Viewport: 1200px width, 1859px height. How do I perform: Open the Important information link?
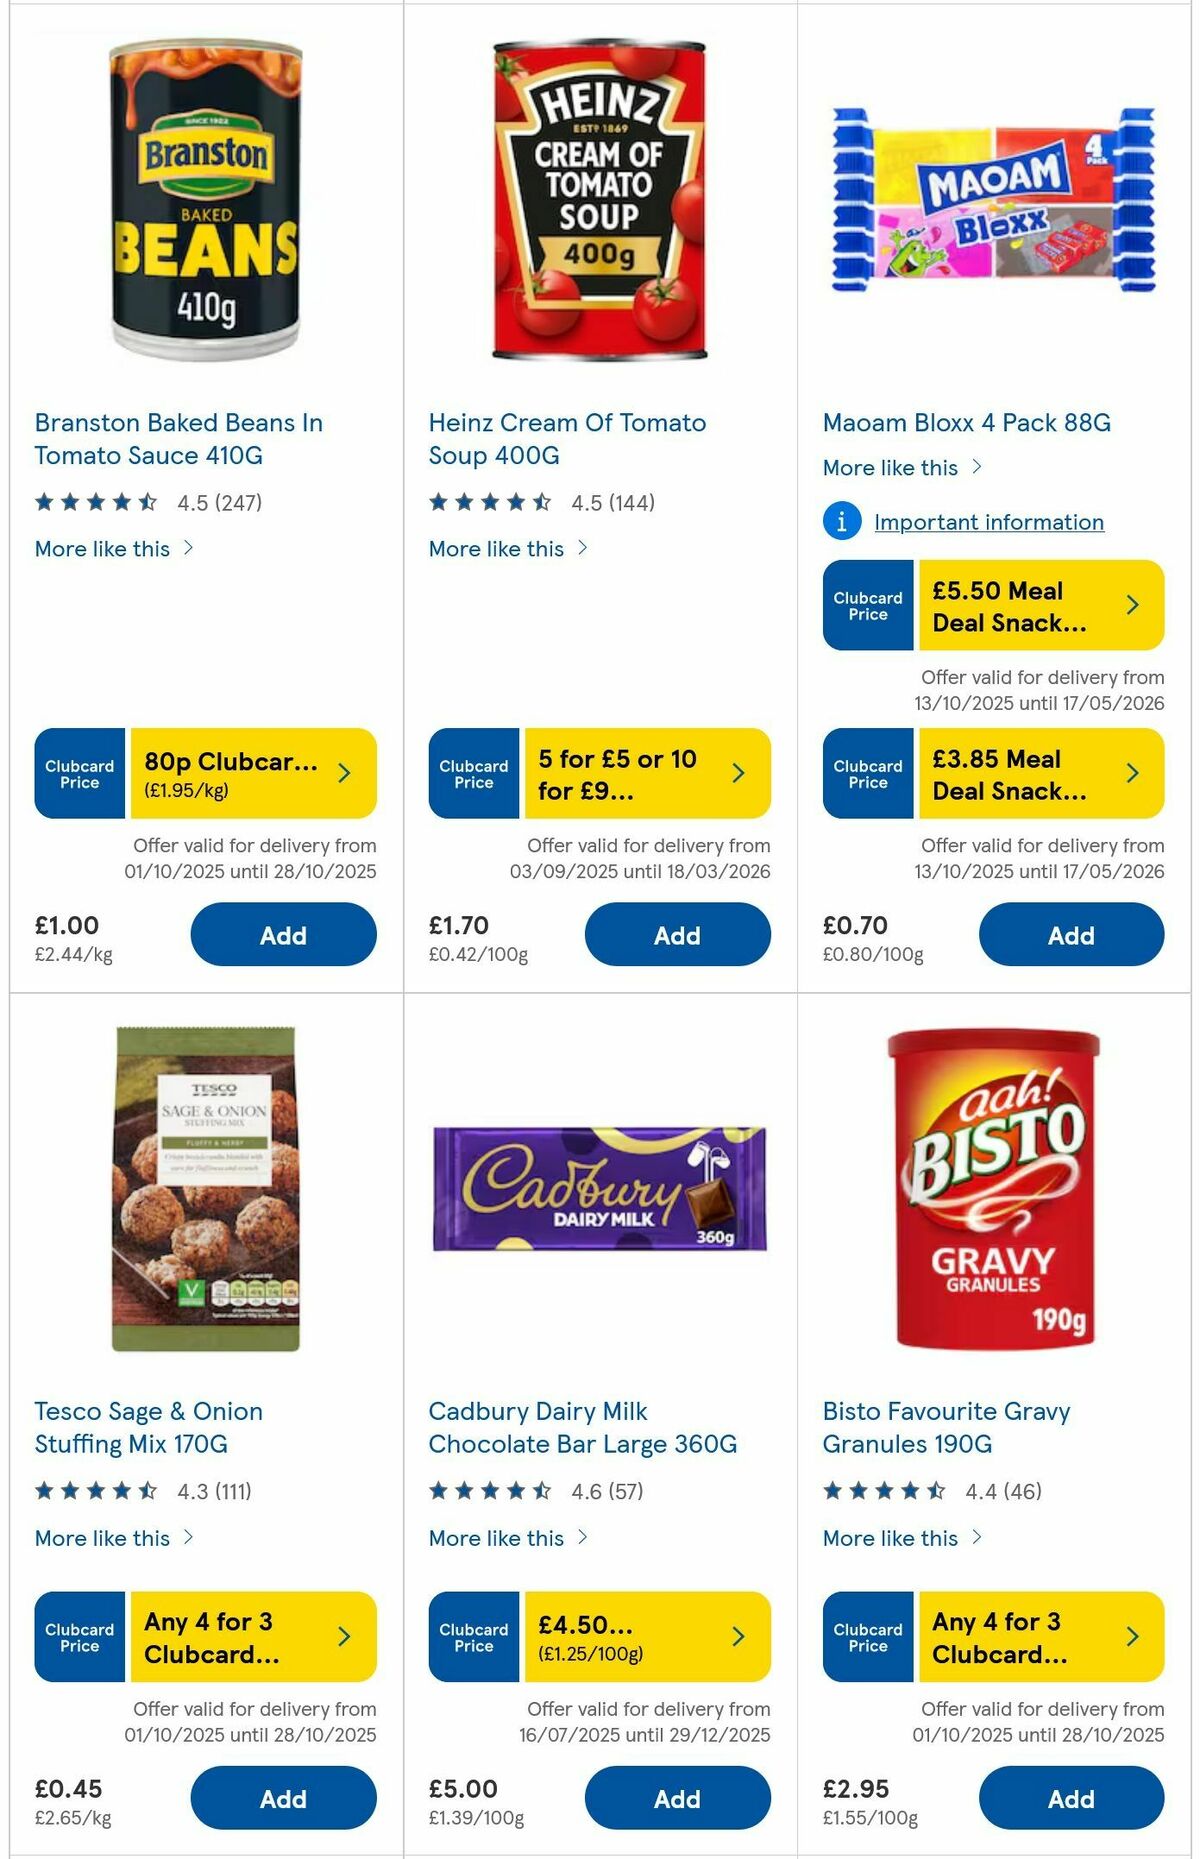pyautogui.click(x=988, y=521)
